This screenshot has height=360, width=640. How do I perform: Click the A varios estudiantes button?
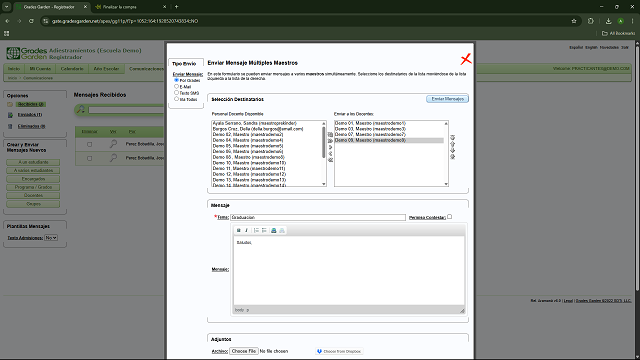[x=33, y=171]
